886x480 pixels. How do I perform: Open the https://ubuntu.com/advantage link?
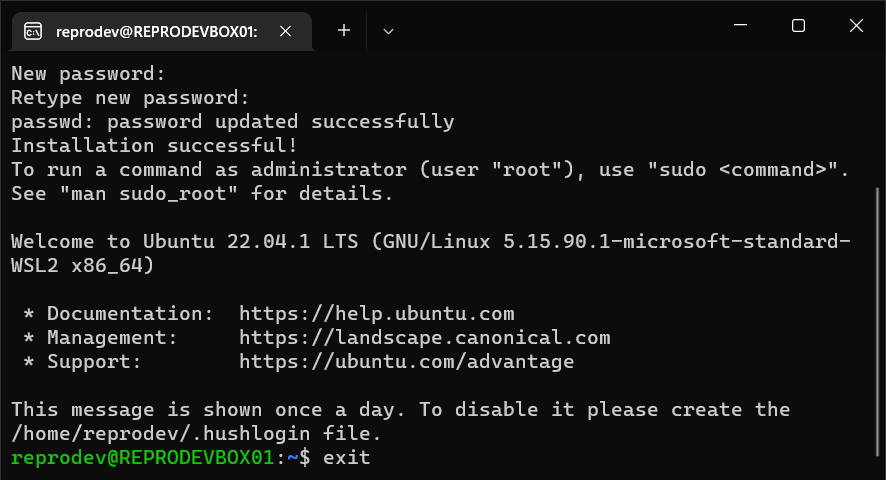406,361
